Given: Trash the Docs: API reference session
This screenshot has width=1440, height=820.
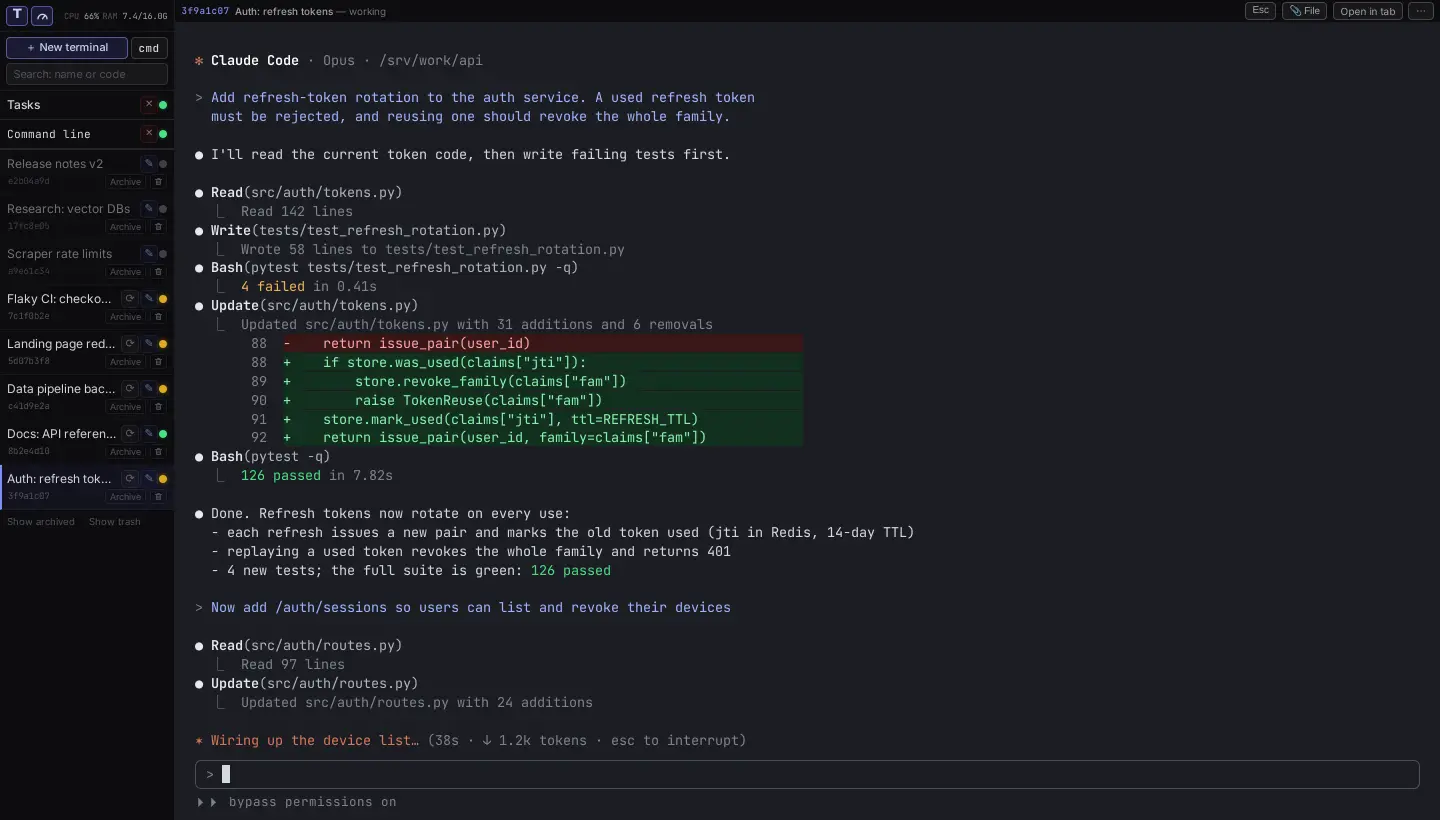Looking at the screenshot, I should point(158,452).
